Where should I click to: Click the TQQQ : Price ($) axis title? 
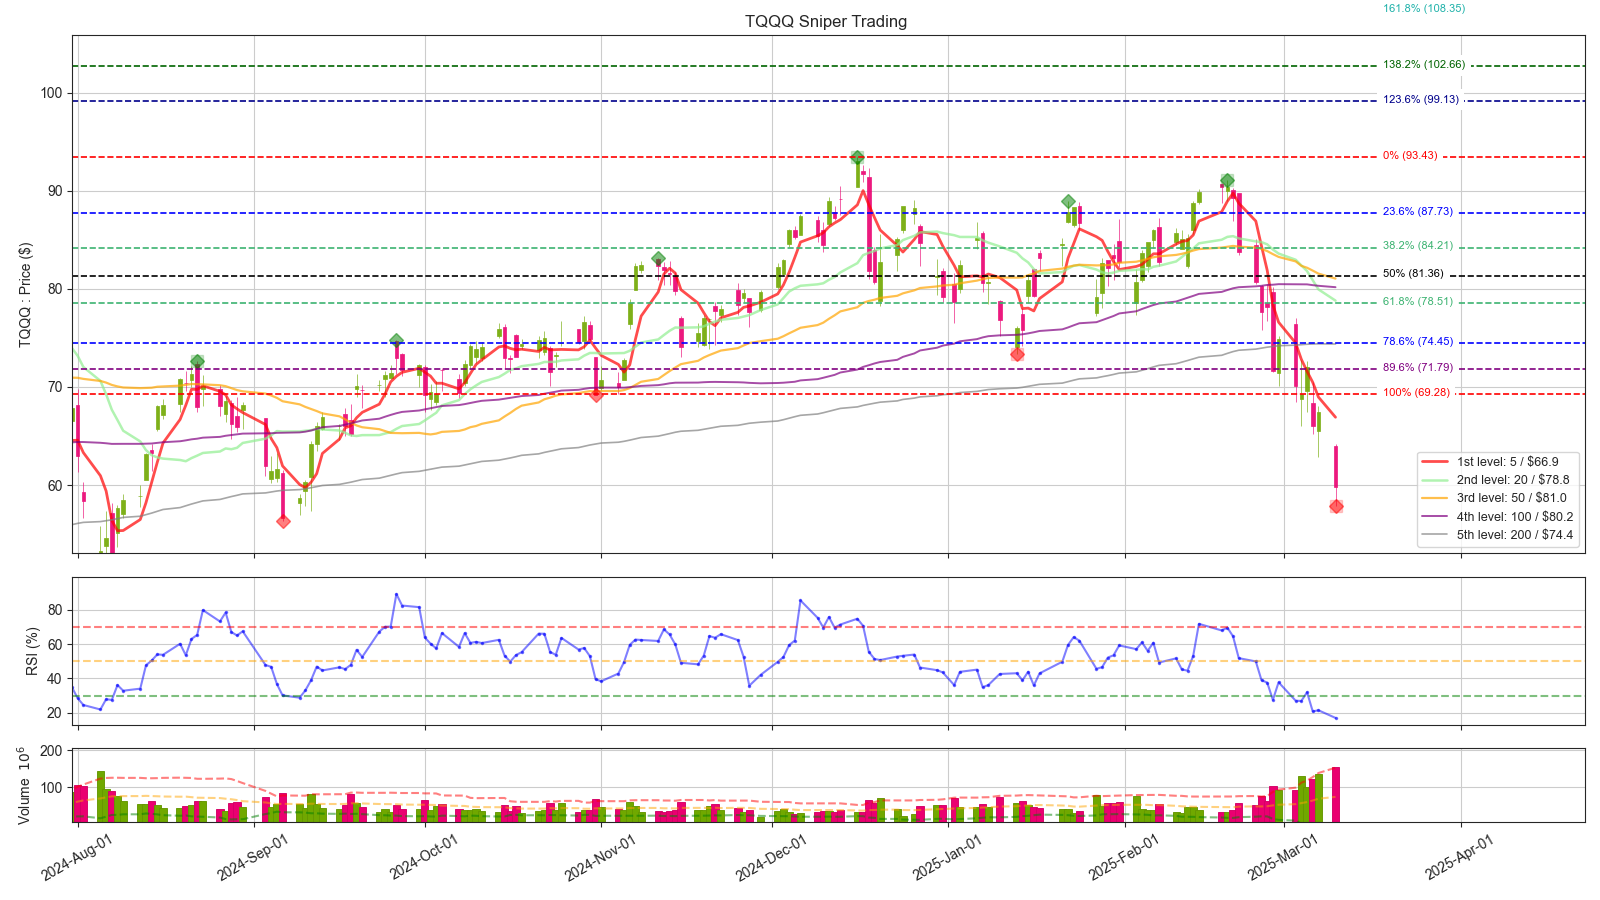click(25, 295)
